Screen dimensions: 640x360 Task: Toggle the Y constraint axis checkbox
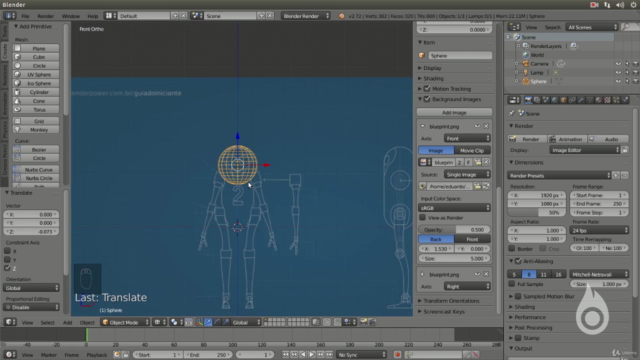tap(7, 260)
